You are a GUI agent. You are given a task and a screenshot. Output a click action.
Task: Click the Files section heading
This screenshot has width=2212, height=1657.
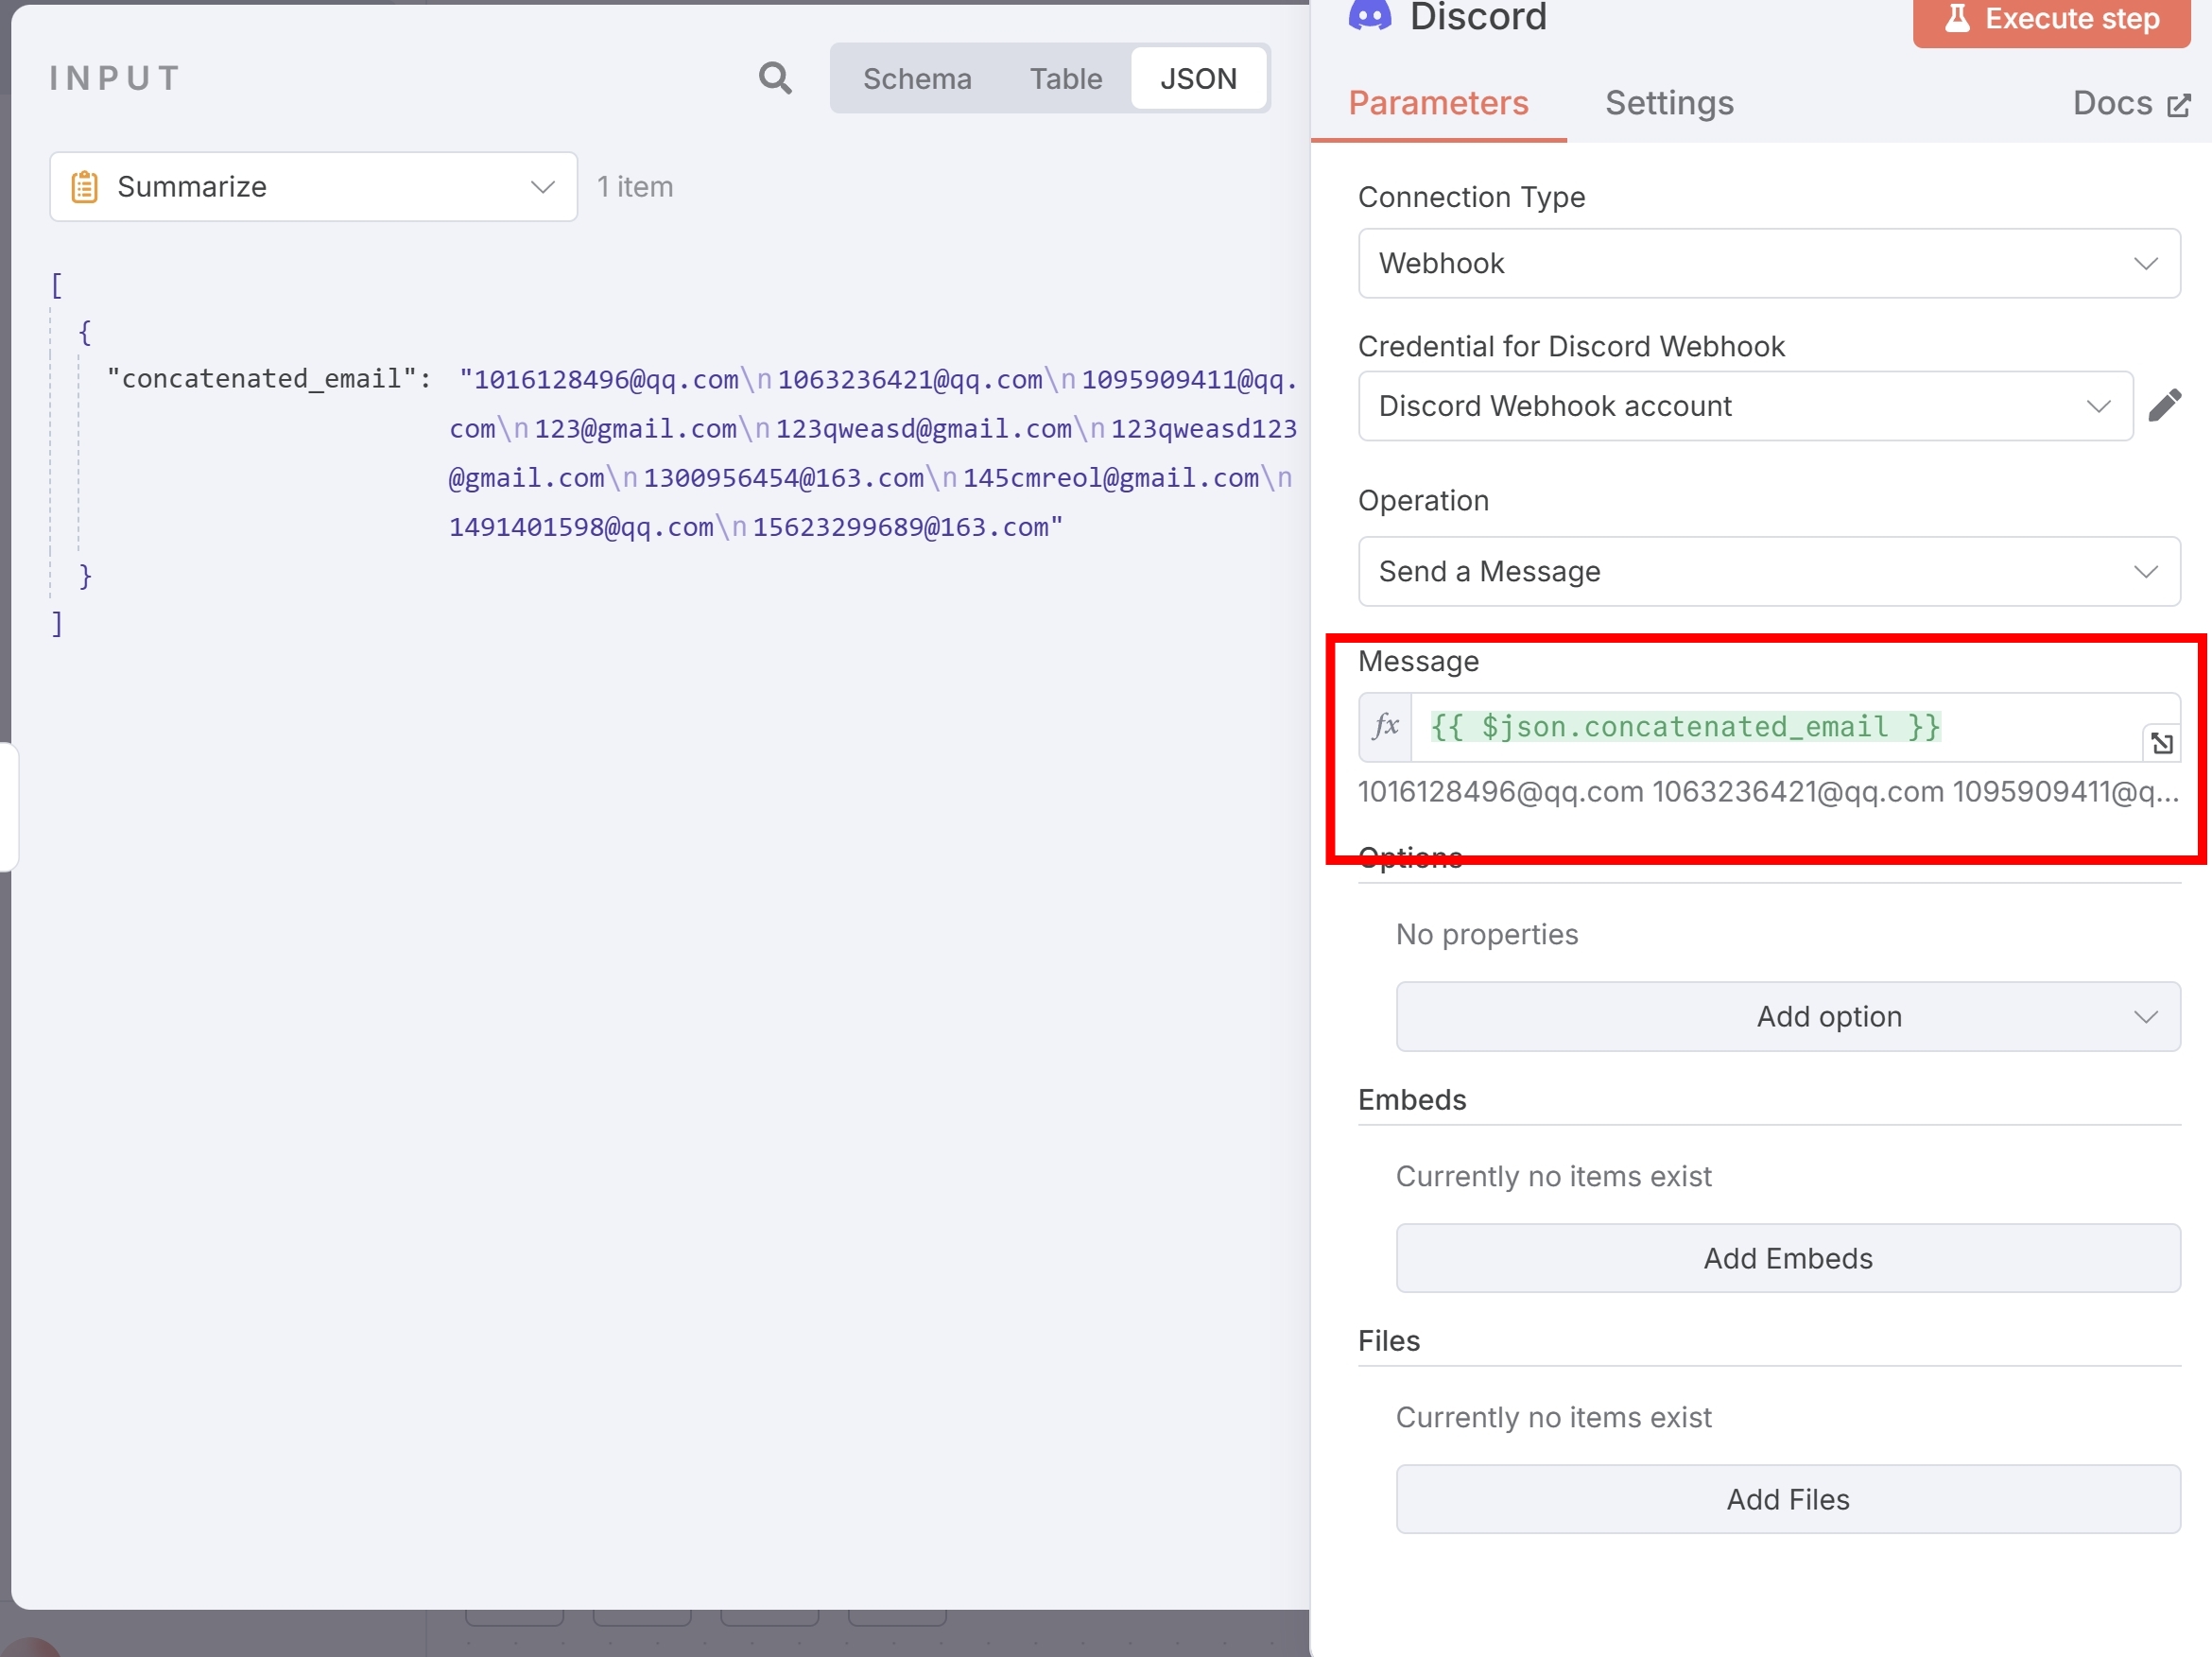click(x=1388, y=1341)
